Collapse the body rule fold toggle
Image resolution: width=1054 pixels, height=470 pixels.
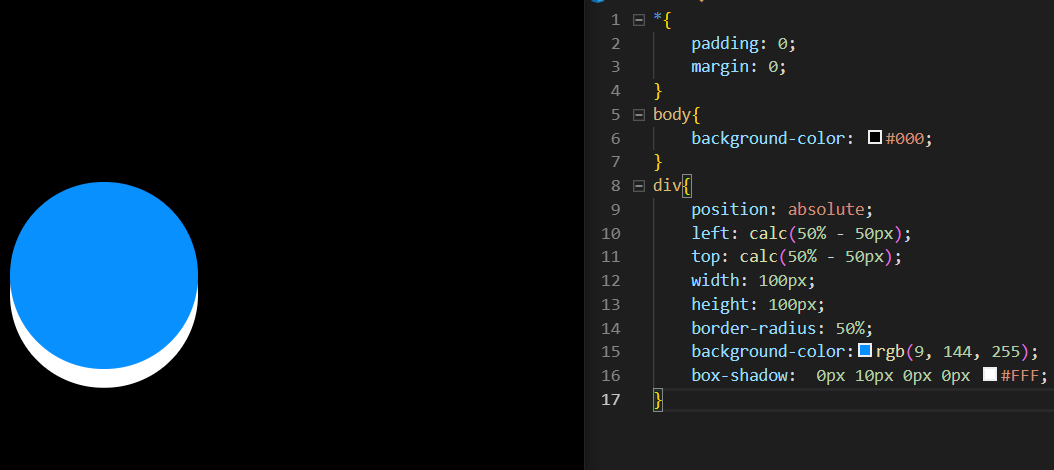639,114
